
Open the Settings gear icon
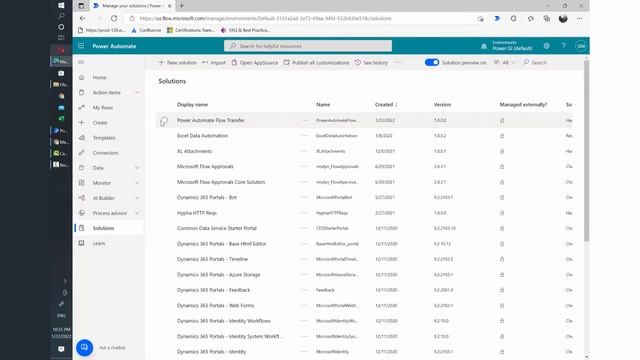click(x=547, y=46)
